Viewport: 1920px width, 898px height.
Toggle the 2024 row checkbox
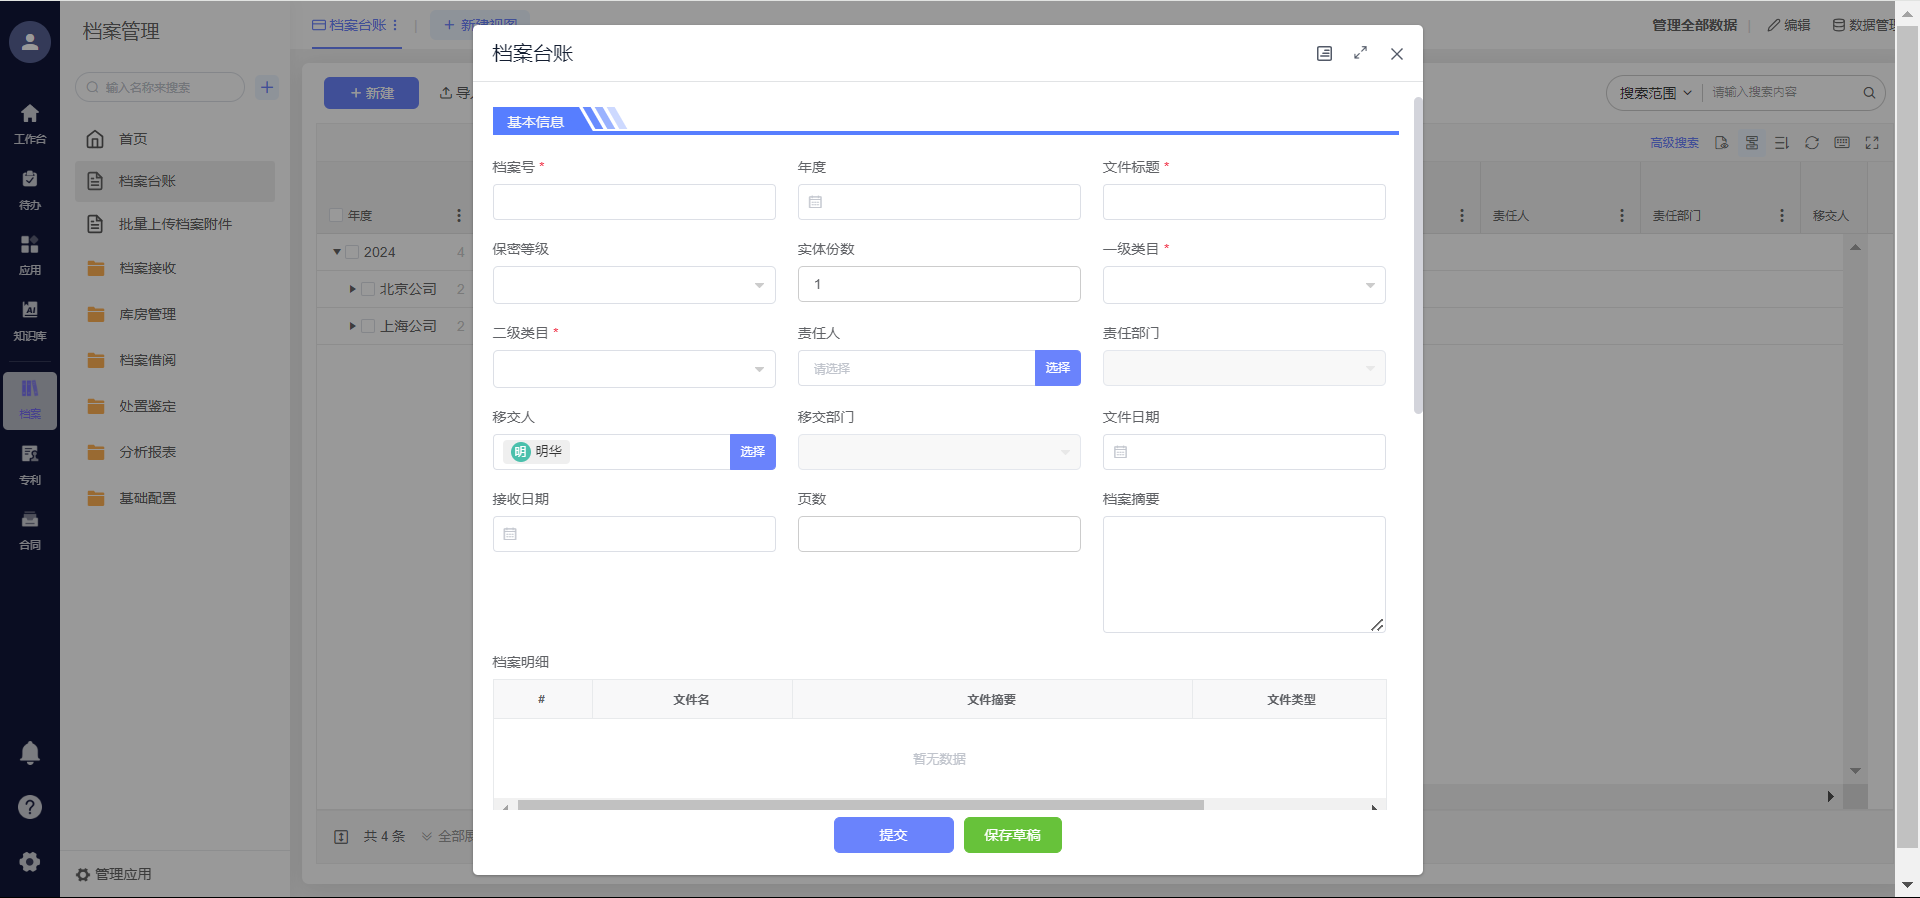tap(352, 252)
